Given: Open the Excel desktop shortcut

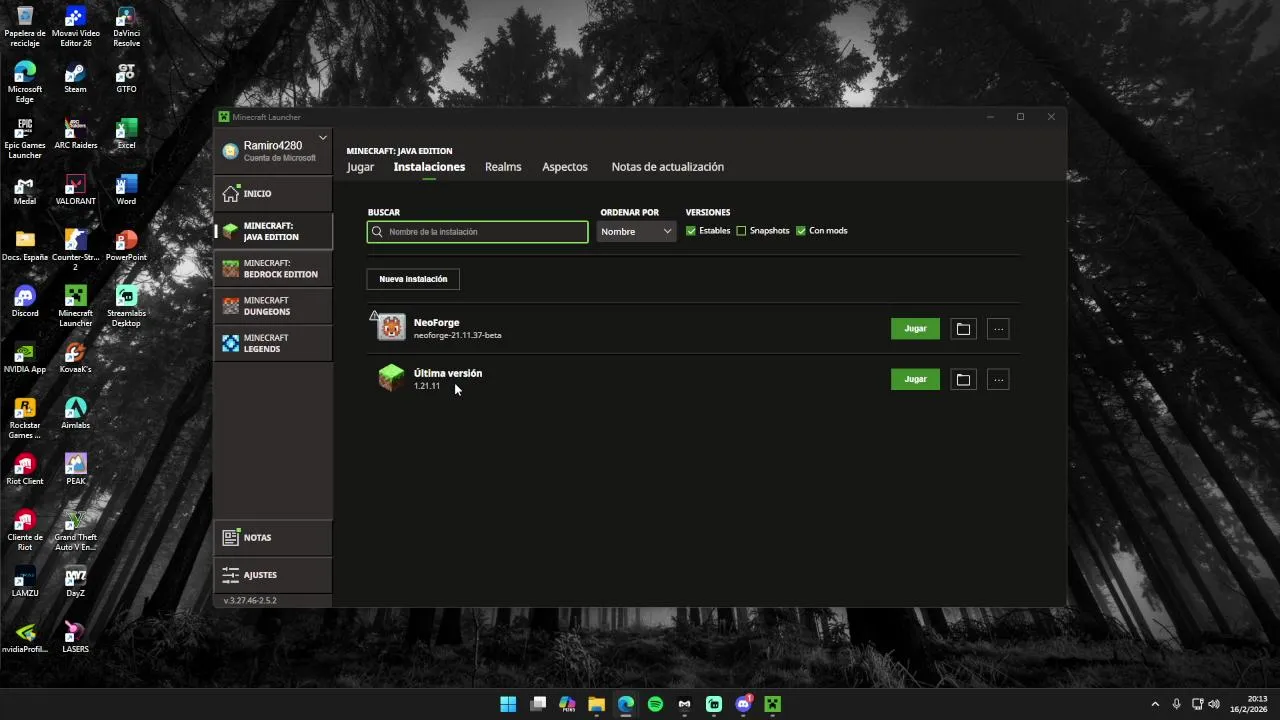Looking at the screenshot, I should point(126,134).
